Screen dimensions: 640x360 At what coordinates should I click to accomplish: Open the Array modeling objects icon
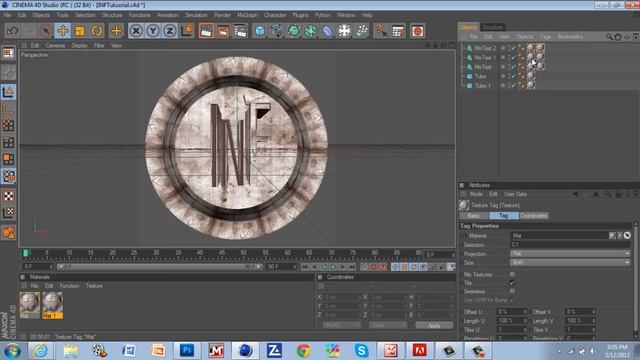(311, 31)
